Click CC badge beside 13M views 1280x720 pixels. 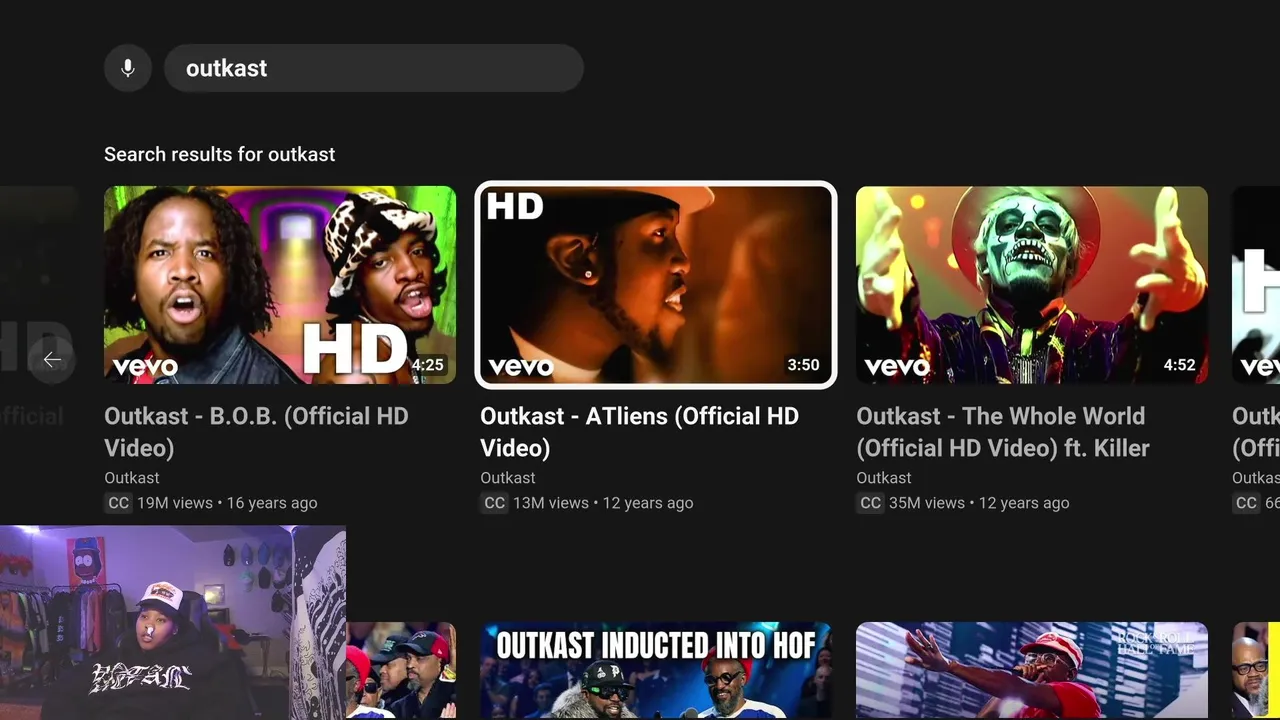pyautogui.click(x=494, y=503)
